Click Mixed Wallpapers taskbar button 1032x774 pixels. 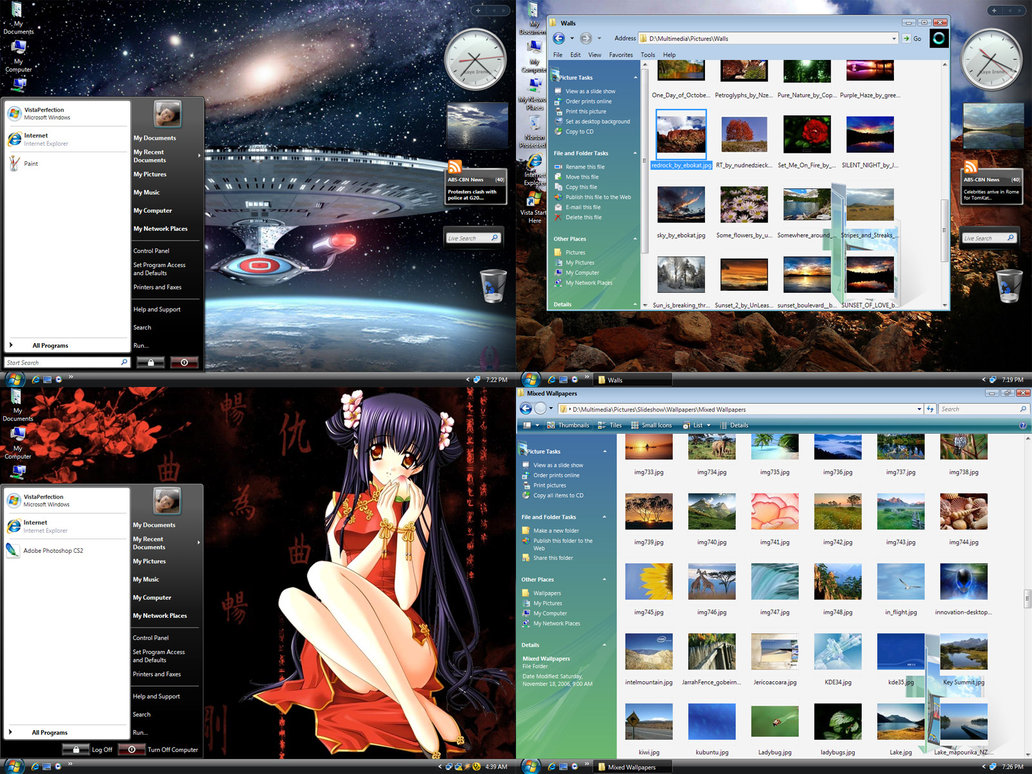(632, 767)
